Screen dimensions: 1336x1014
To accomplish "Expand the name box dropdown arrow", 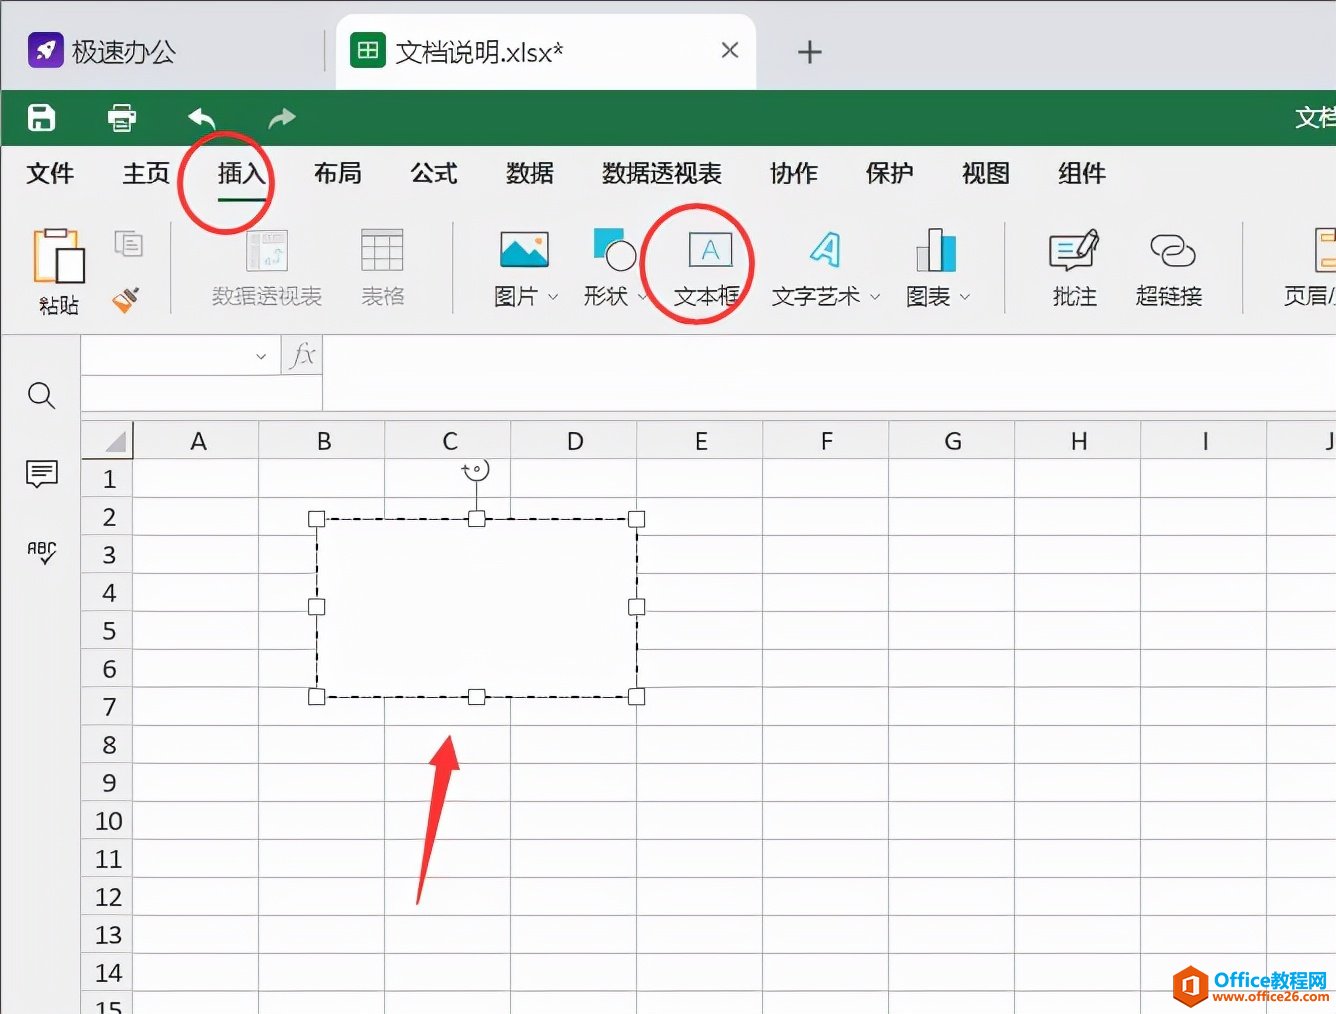I will point(261,355).
